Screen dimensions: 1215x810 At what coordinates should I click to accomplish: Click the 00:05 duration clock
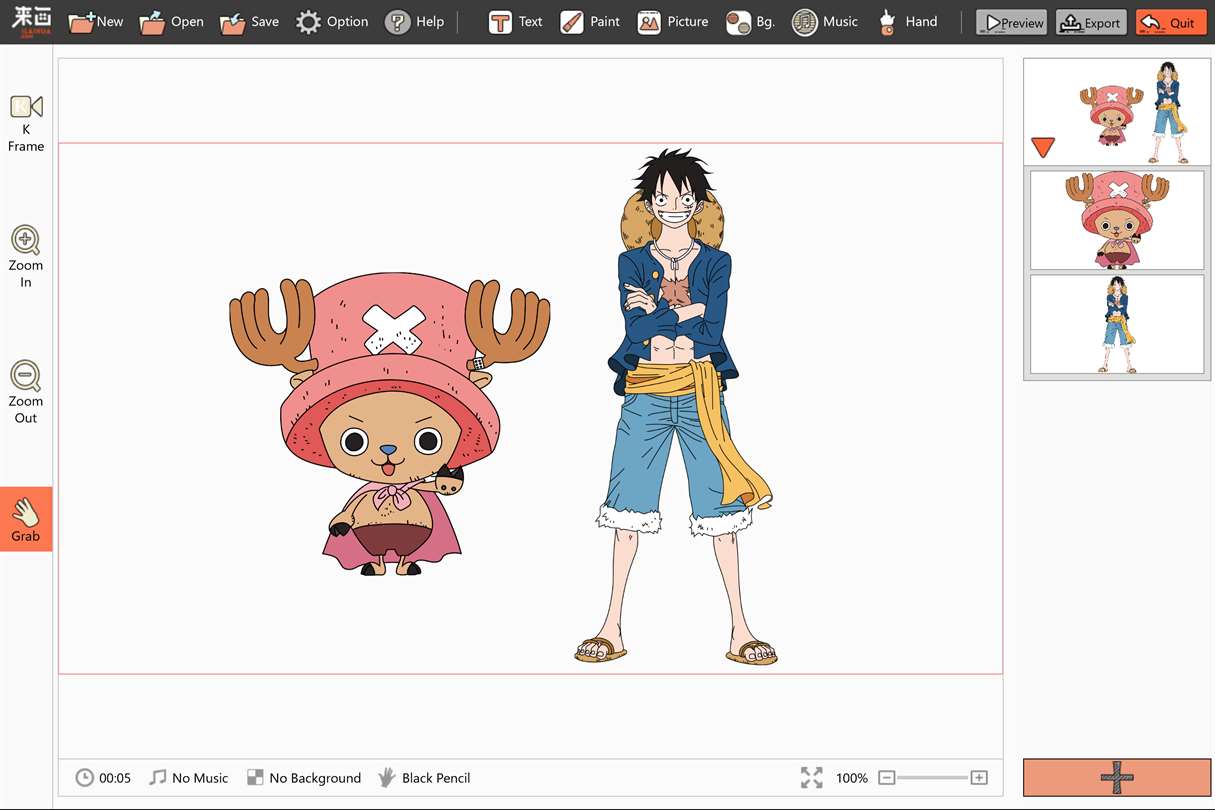103,777
